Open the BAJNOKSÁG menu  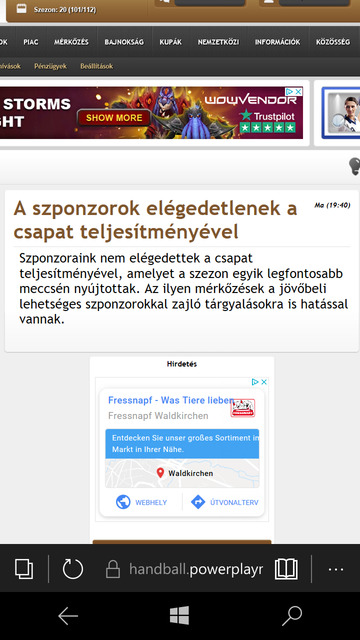coord(124,42)
